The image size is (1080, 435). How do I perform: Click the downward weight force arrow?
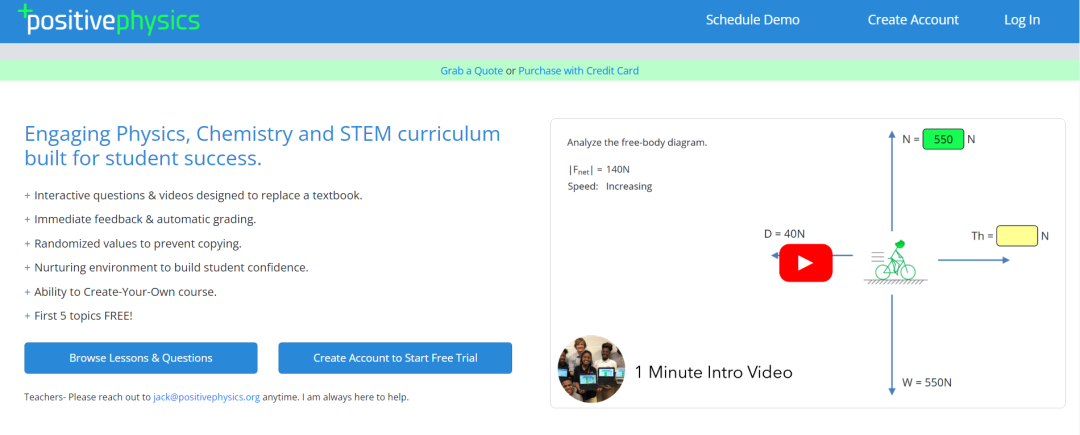891,340
